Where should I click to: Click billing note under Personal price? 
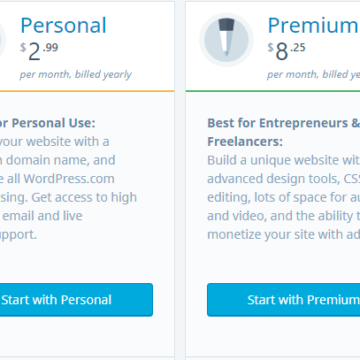coord(75,75)
